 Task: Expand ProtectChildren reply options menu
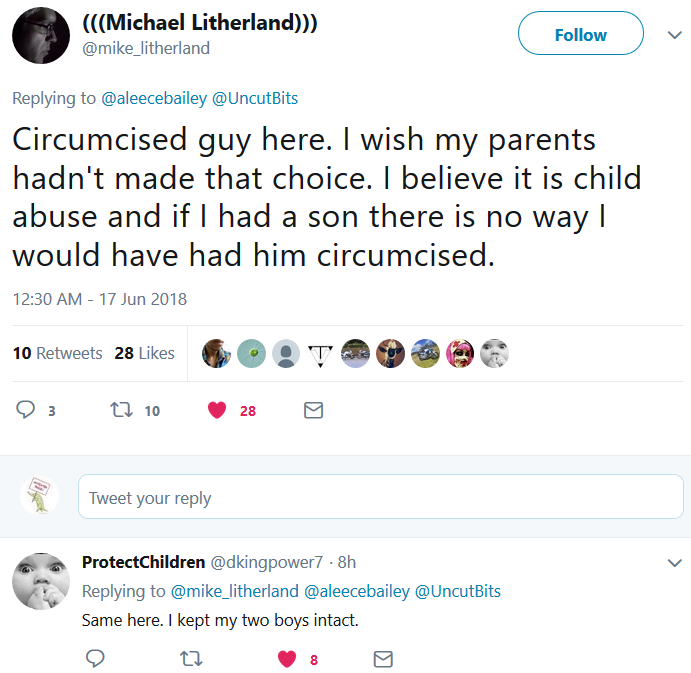point(673,563)
